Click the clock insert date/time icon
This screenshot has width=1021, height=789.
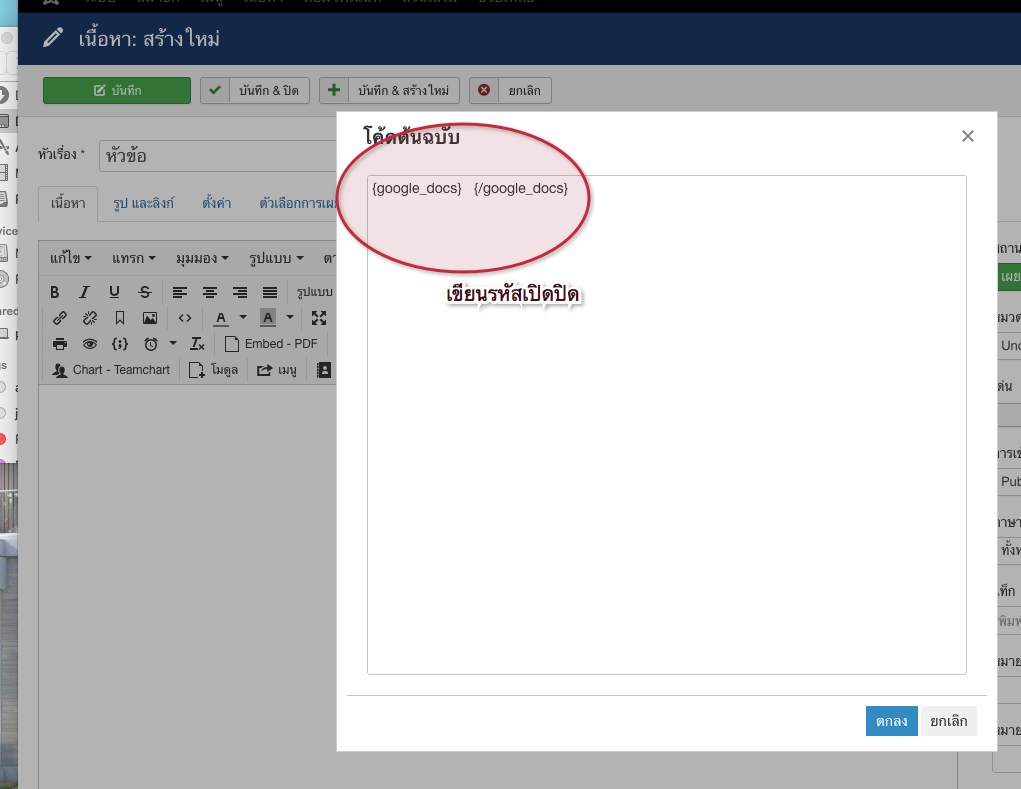coord(151,344)
